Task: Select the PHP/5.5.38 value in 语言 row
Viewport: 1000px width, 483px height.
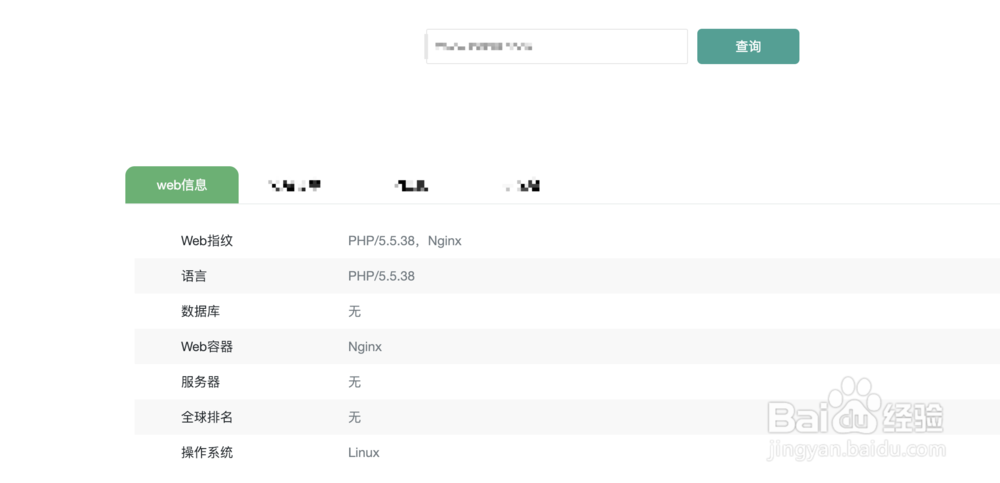Action: 381,276
